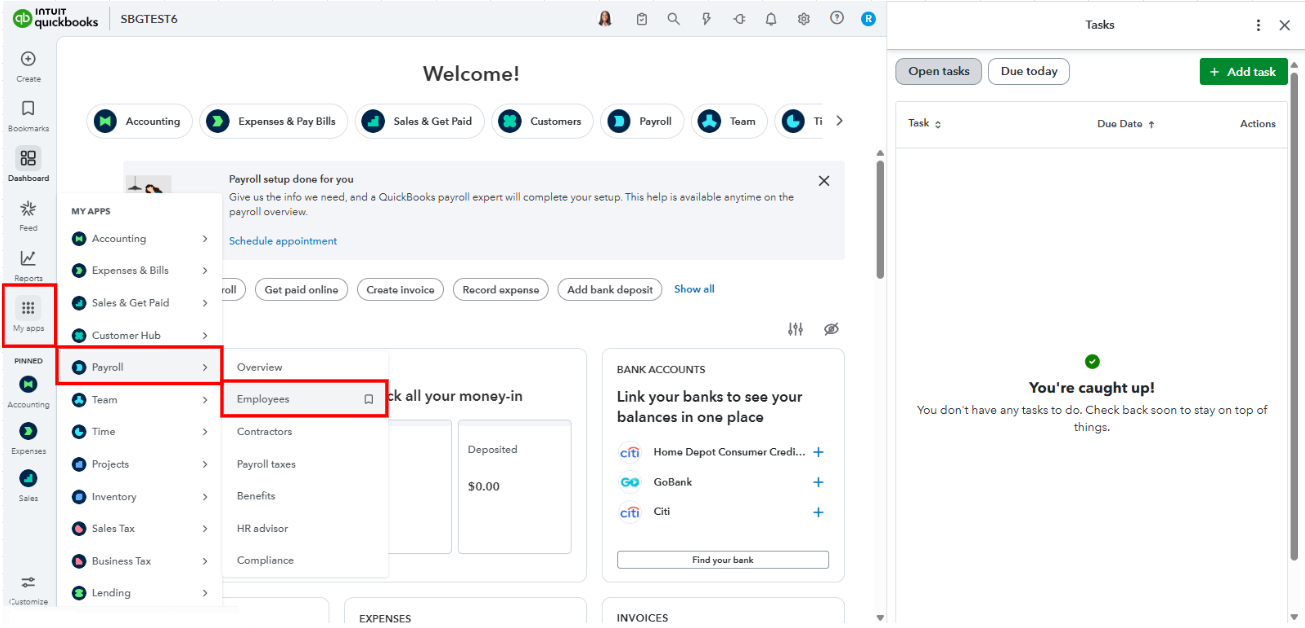Filter tasks by Due today
This screenshot has height=628, width=1305.
(x=1029, y=71)
